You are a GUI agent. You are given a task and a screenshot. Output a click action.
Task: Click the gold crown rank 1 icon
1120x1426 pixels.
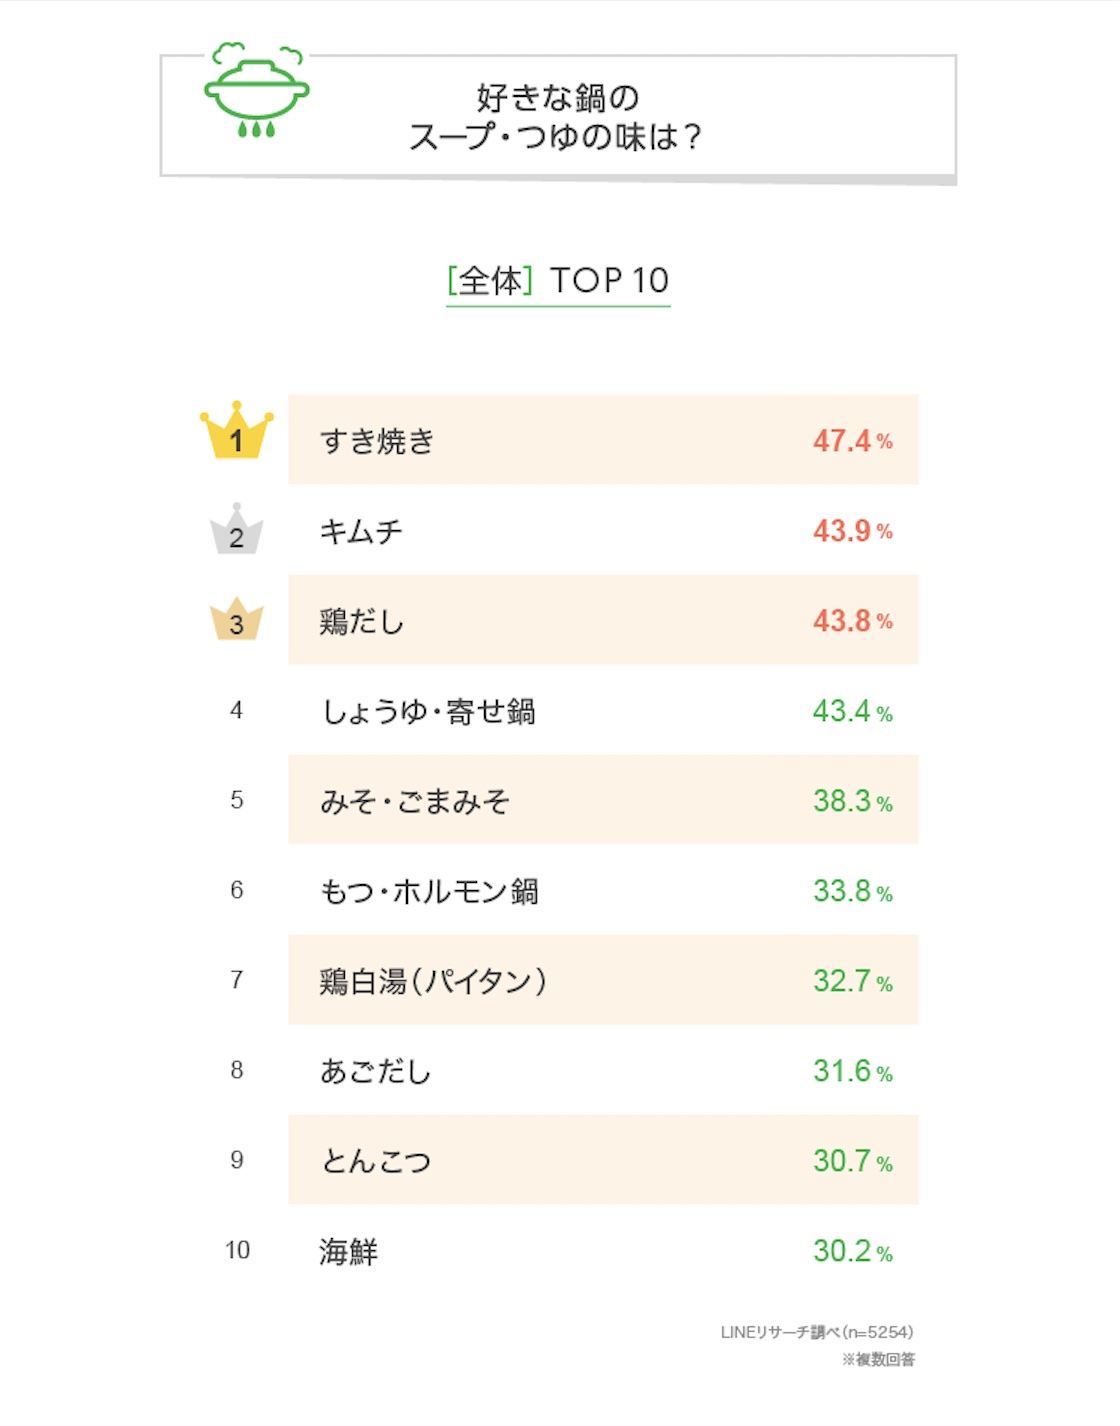(237, 430)
